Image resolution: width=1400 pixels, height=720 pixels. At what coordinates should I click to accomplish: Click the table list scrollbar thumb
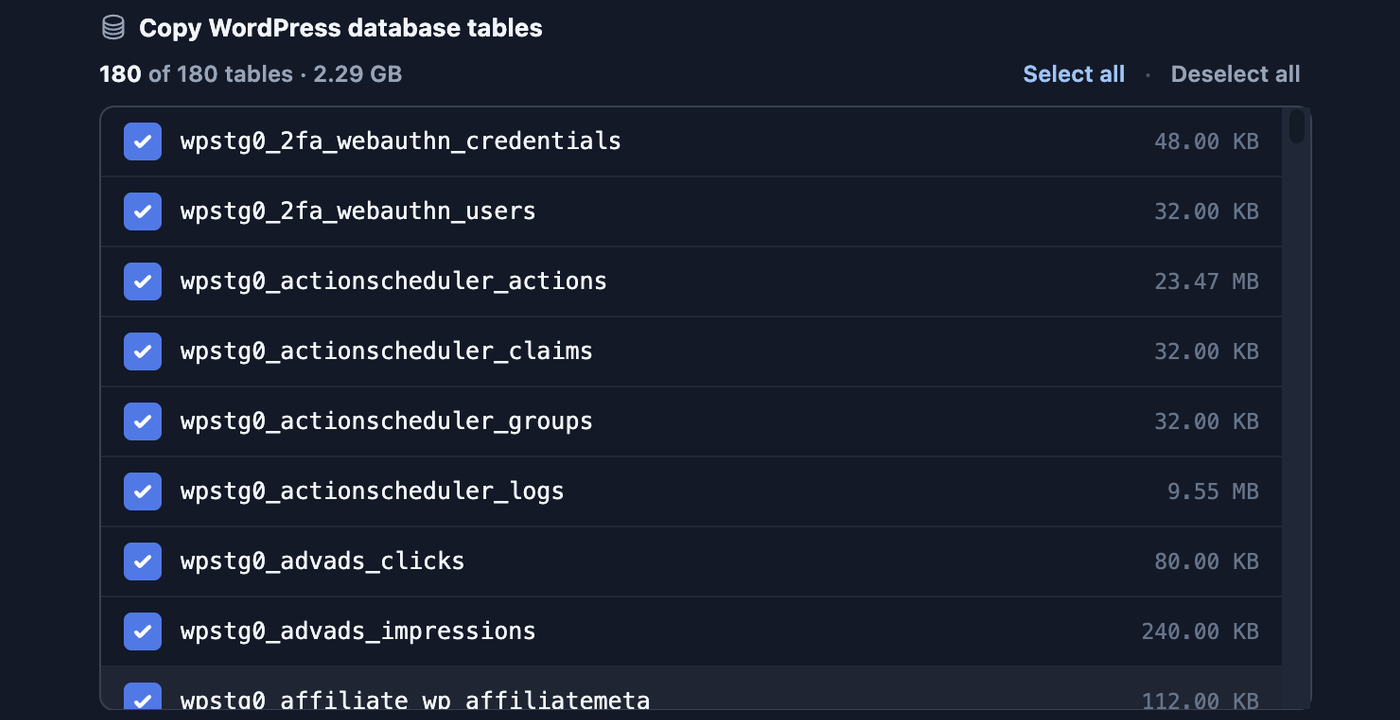(1296, 127)
